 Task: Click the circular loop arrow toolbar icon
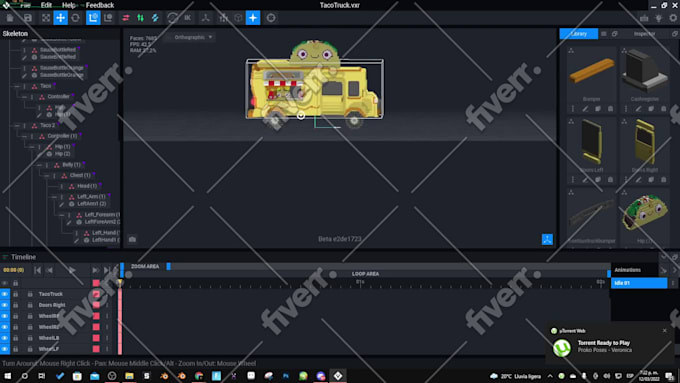(x=173, y=18)
